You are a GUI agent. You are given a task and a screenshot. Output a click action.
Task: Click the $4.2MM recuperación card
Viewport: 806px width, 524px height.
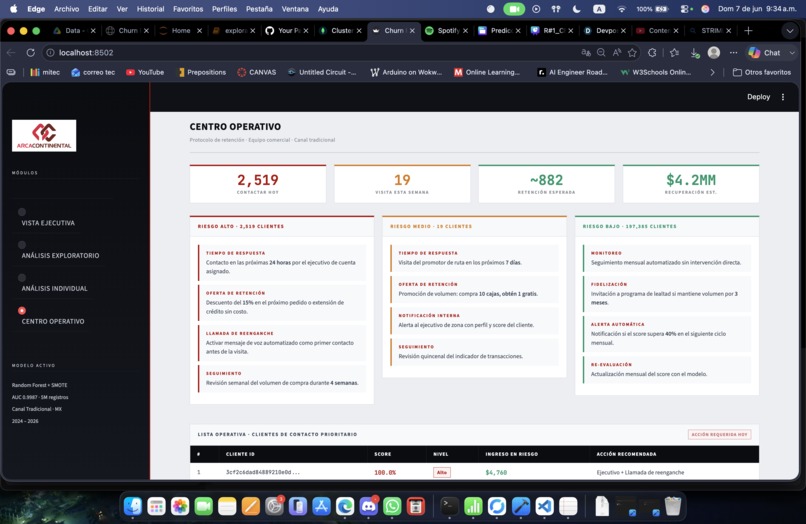pyautogui.click(x=691, y=184)
